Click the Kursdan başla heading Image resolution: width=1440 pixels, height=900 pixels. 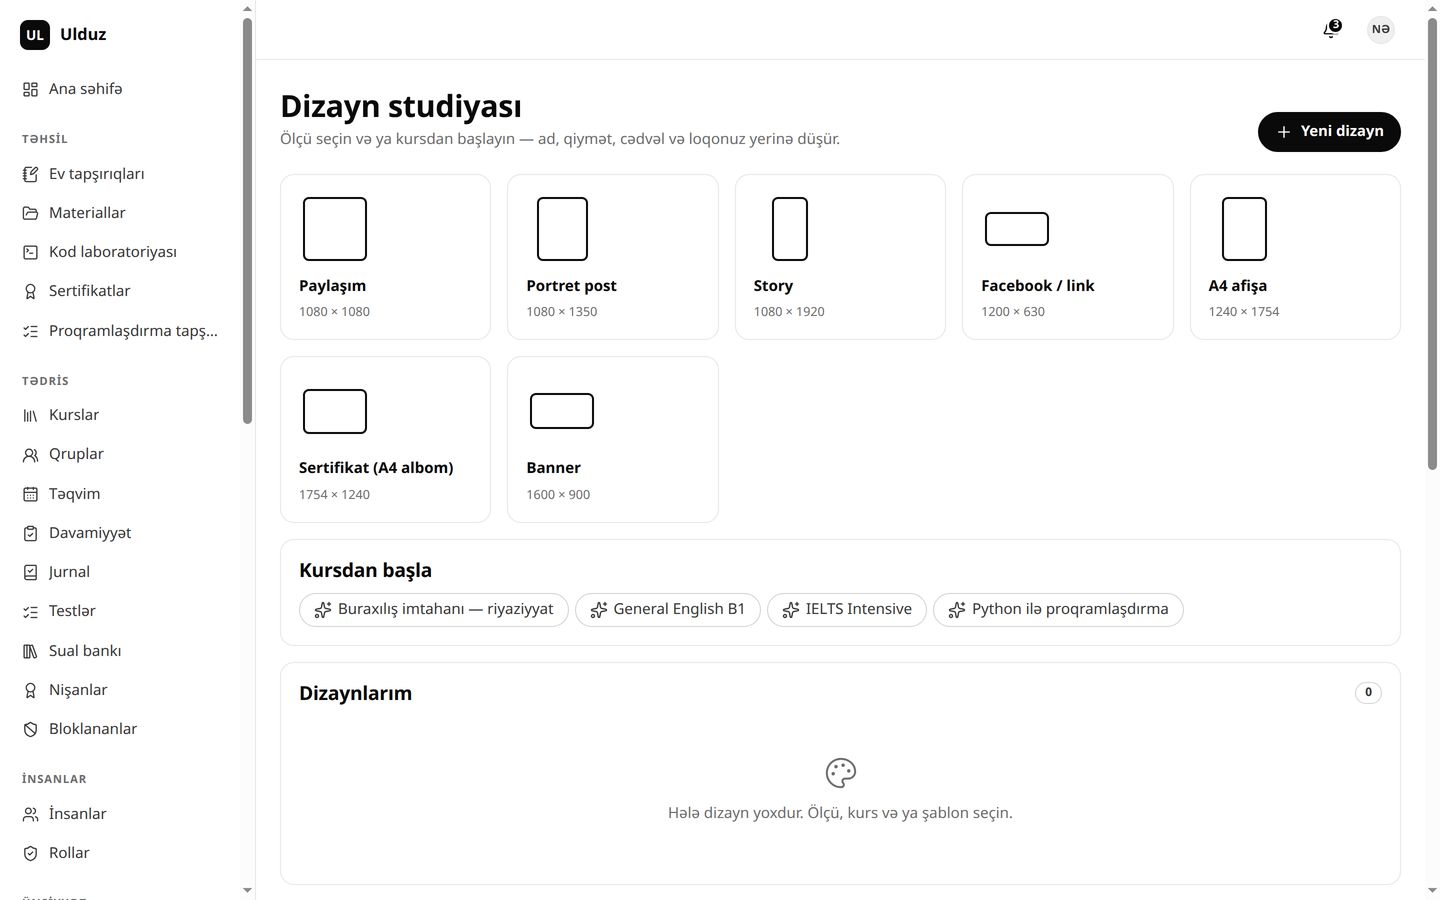pyautogui.click(x=365, y=570)
